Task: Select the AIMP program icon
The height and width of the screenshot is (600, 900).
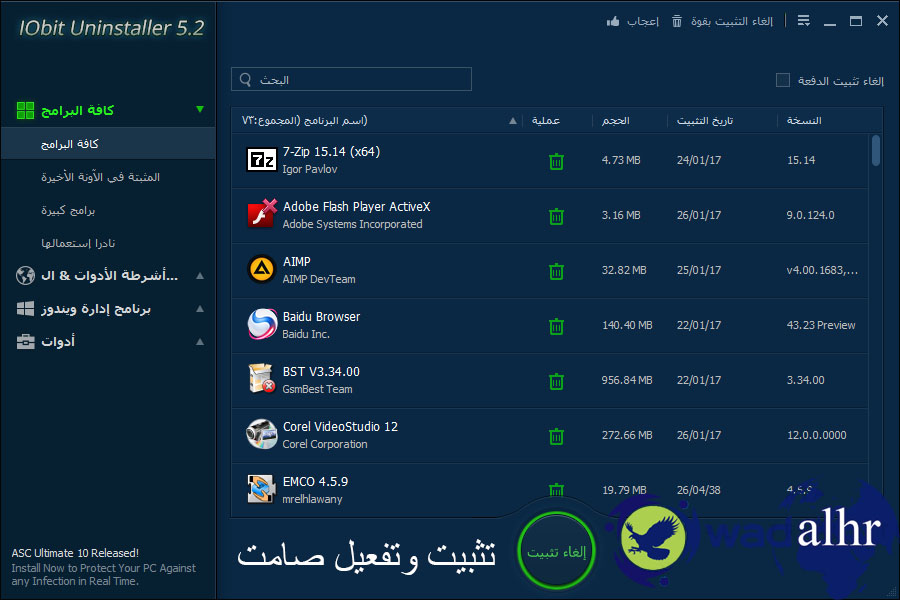Action: tap(262, 269)
